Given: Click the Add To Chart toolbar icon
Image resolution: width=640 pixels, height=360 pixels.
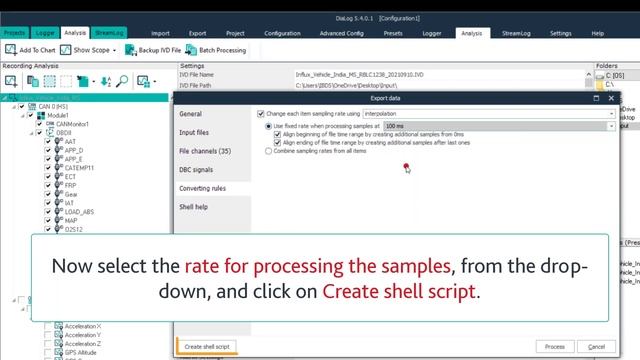Looking at the screenshot, I should pyautogui.click(x=11, y=50).
